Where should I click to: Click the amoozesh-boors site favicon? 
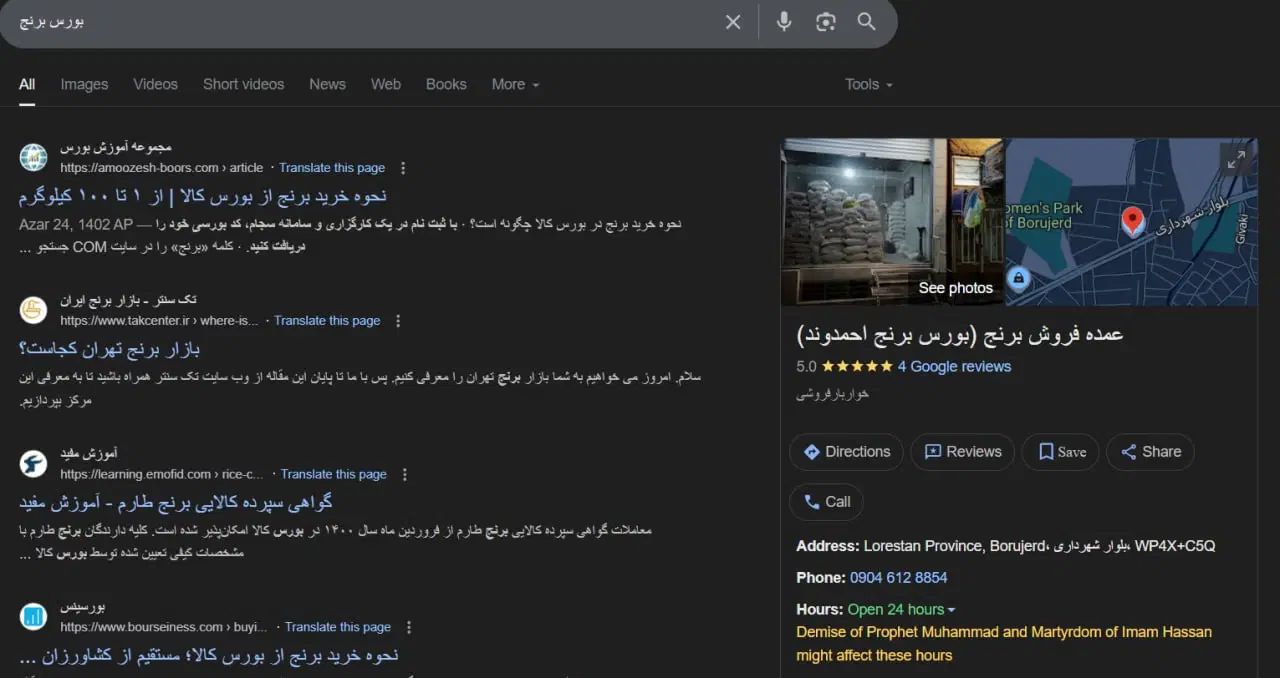[33, 157]
